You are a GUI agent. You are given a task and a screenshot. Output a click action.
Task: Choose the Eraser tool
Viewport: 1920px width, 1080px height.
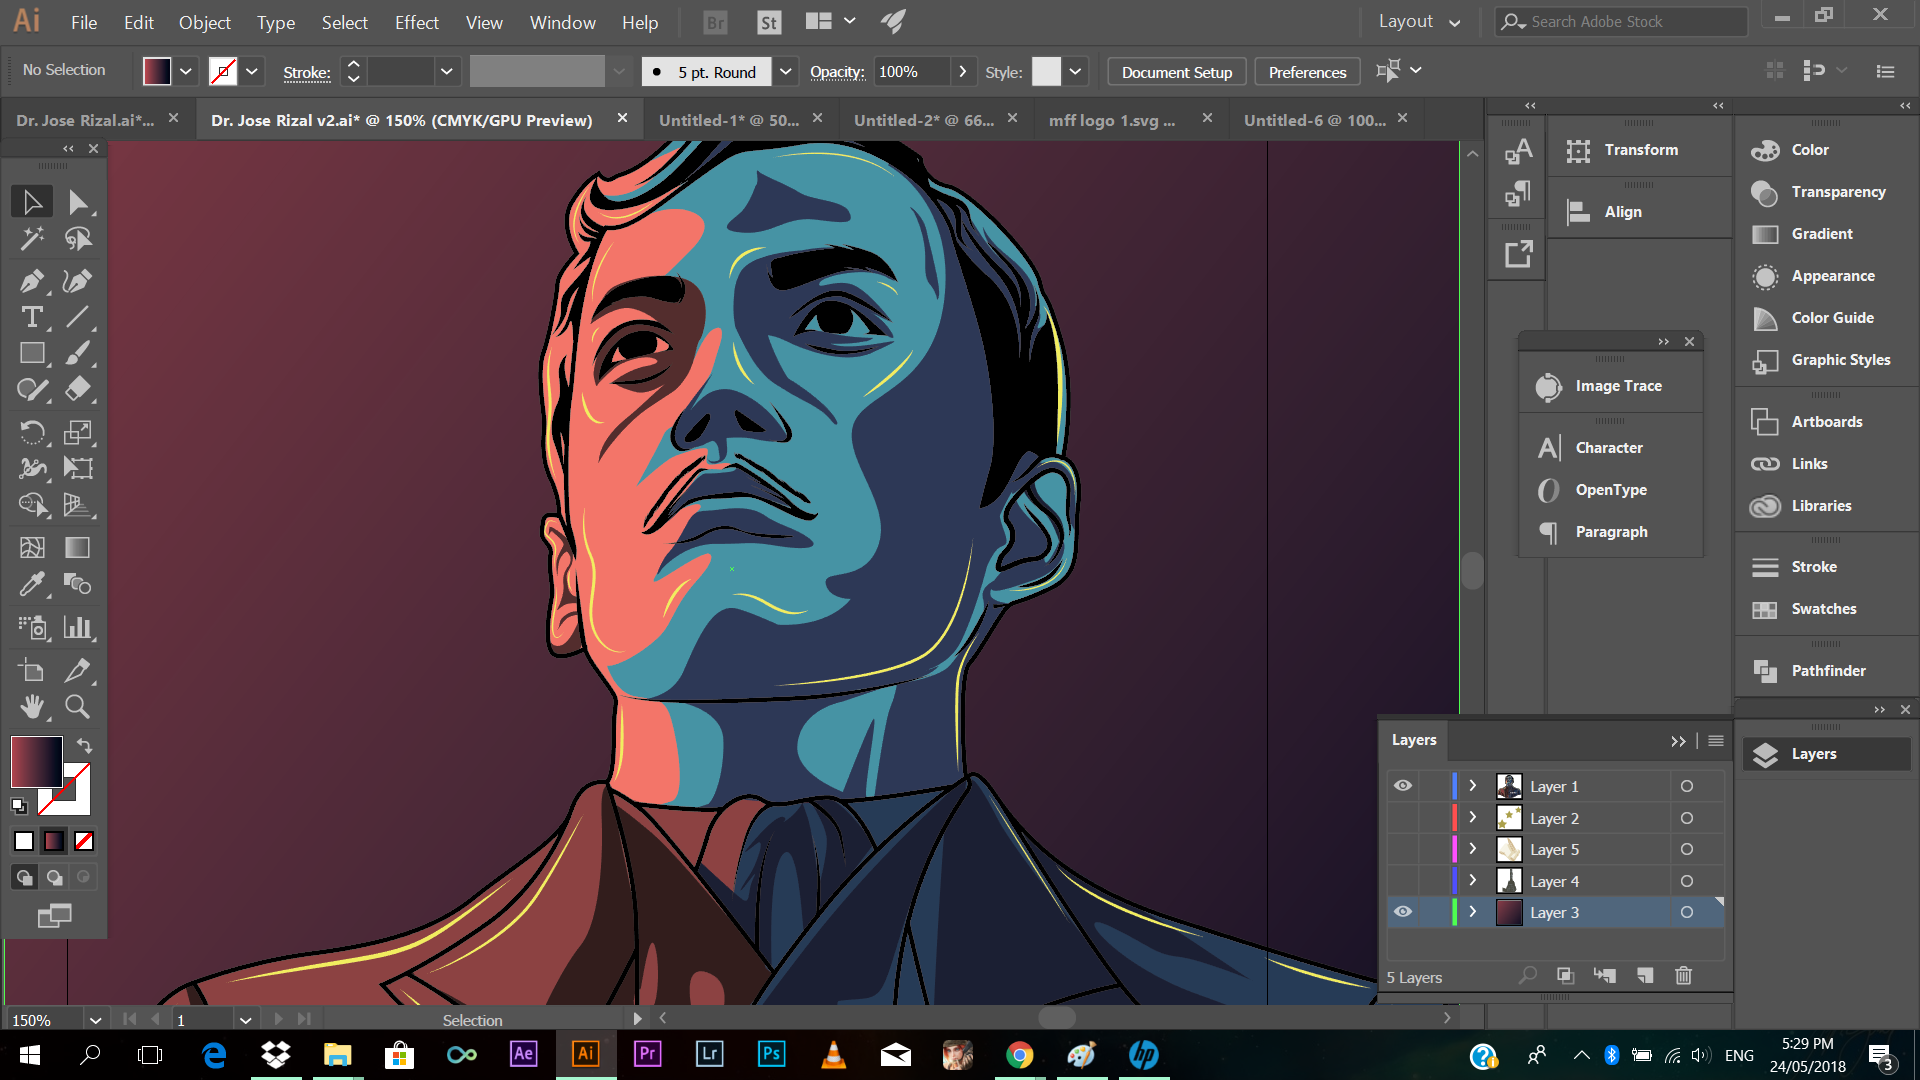pos(78,389)
